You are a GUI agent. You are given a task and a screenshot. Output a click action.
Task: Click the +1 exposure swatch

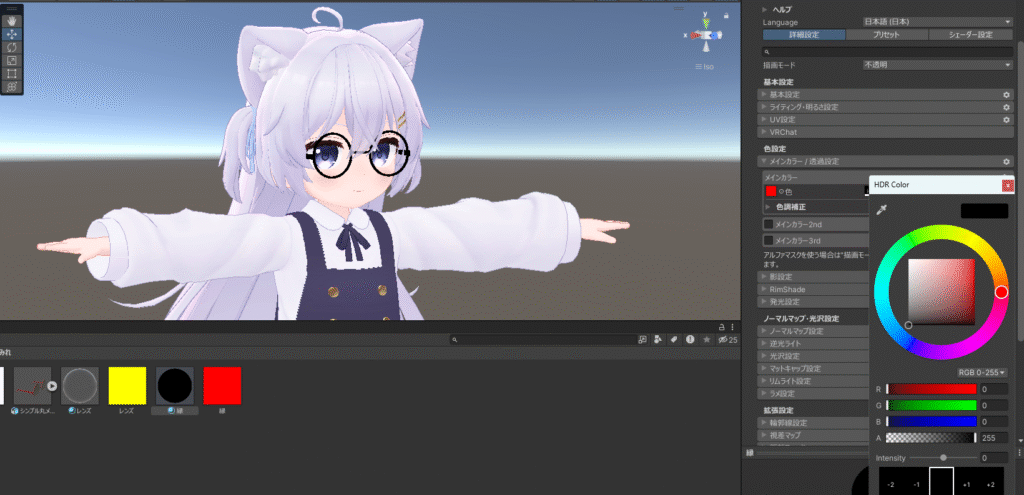[x=967, y=481]
